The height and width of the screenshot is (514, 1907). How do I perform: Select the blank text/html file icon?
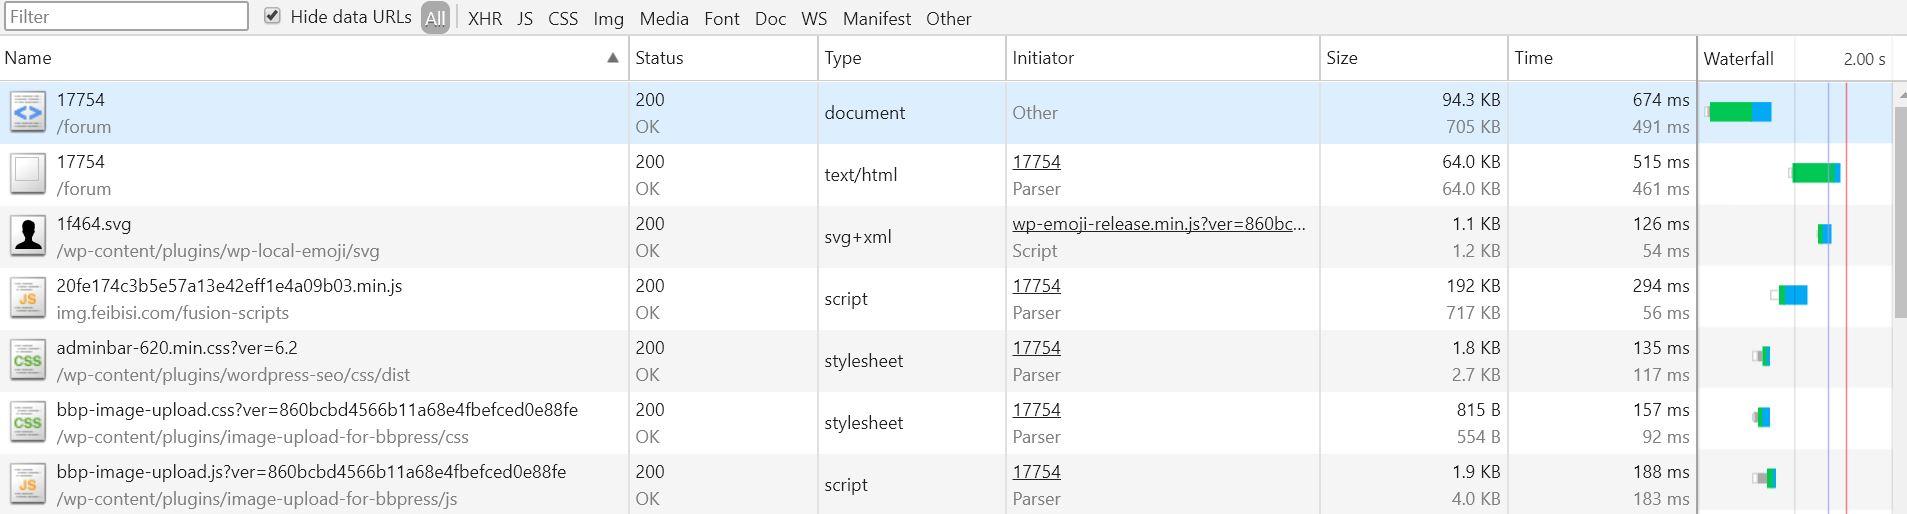pyautogui.click(x=28, y=174)
